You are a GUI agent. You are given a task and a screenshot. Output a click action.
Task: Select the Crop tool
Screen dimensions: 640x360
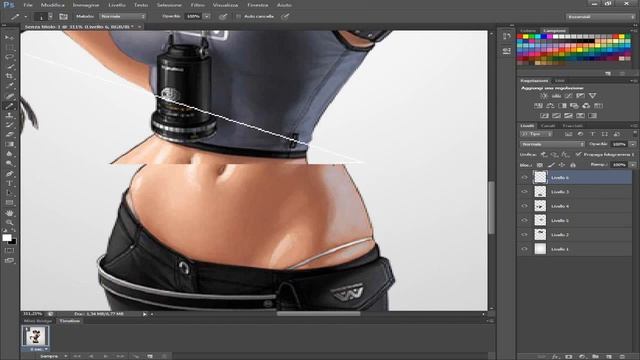(x=9, y=76)
